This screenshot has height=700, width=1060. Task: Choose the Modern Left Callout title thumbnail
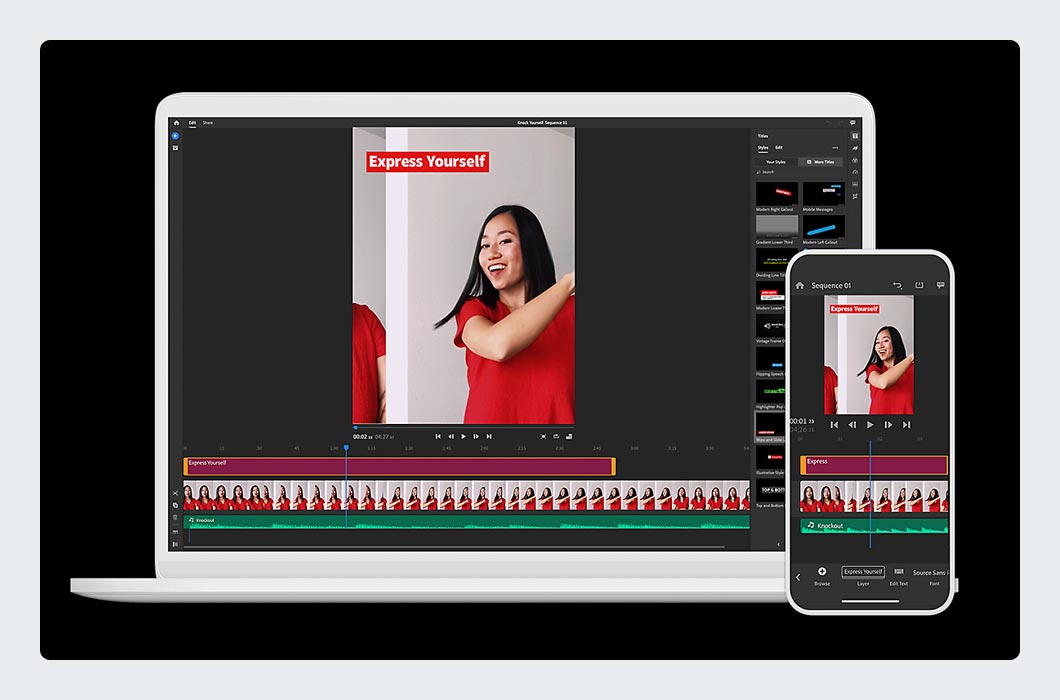click(823, 226)
